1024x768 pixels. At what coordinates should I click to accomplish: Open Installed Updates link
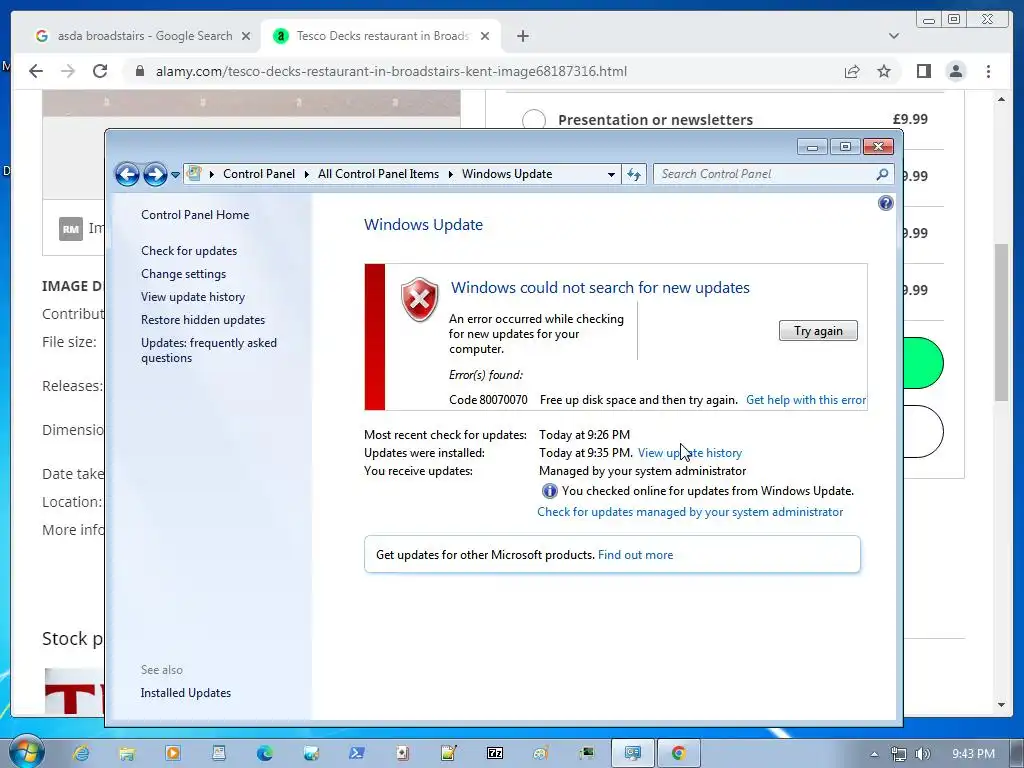185,693
